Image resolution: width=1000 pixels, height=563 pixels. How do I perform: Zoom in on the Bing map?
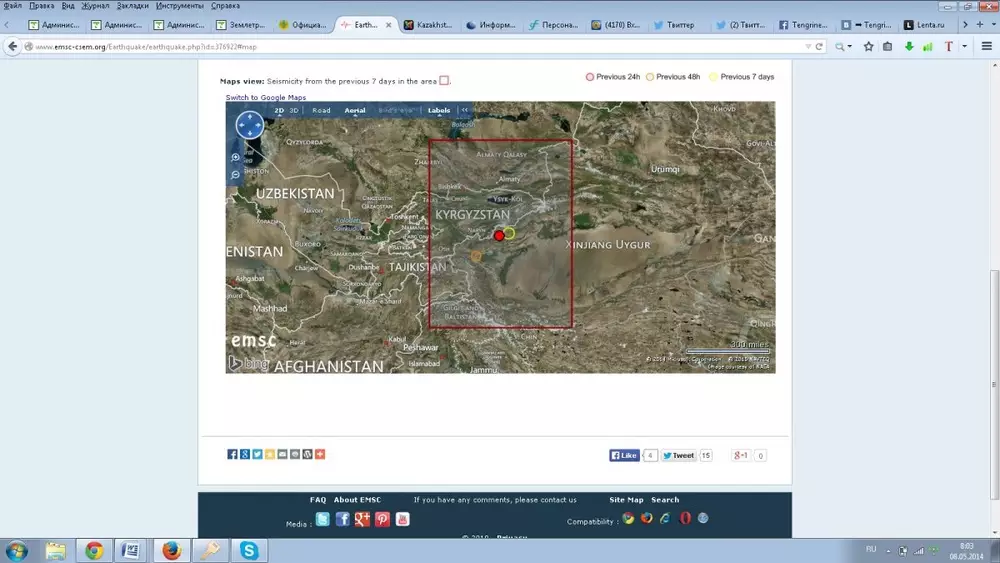[x=235, y=157]
